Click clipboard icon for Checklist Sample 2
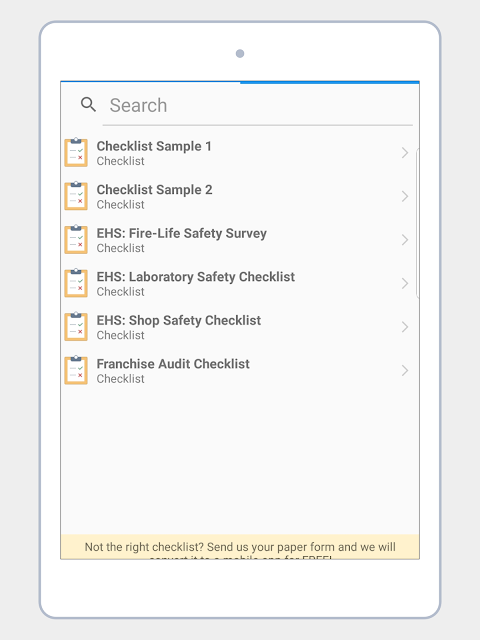 coord(76,196)
